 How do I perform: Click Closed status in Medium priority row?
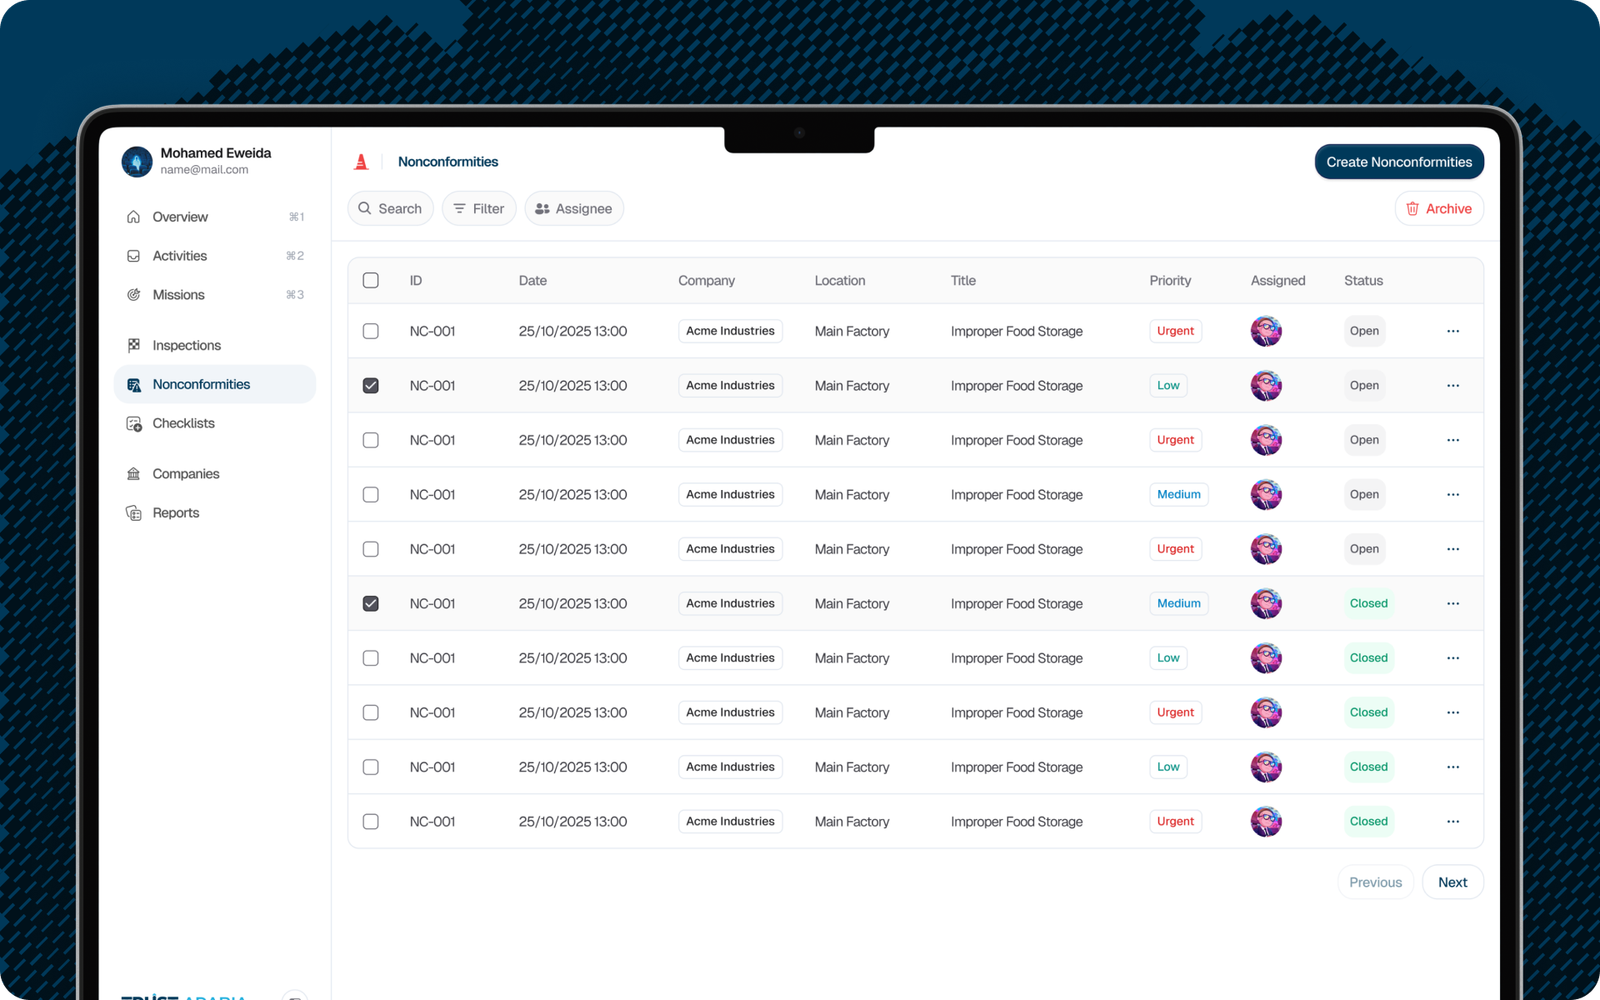pos(1369,604)
